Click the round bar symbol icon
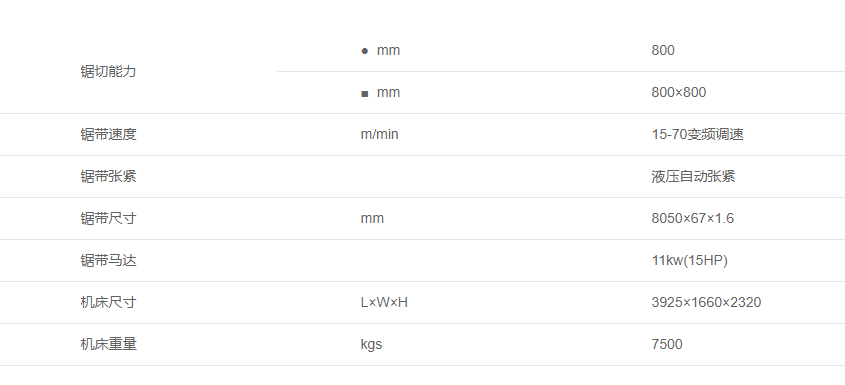The width and height of the screenshot is (845, 385). point(365,51)
